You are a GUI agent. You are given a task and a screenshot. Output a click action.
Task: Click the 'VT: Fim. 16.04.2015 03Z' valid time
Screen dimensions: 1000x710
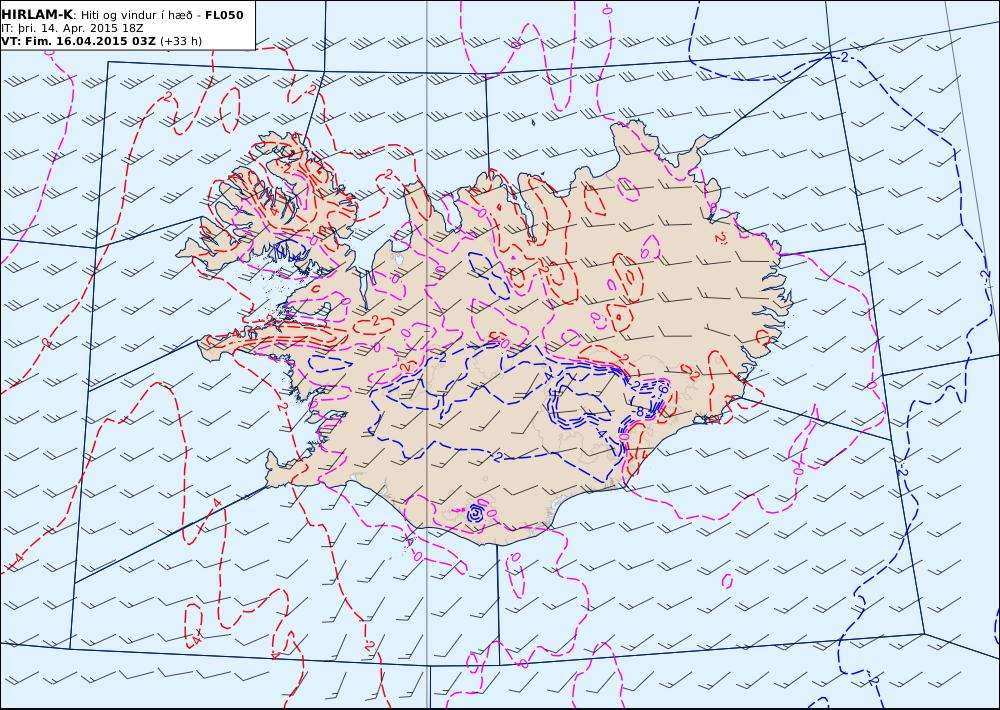click(x=78, y=41)
